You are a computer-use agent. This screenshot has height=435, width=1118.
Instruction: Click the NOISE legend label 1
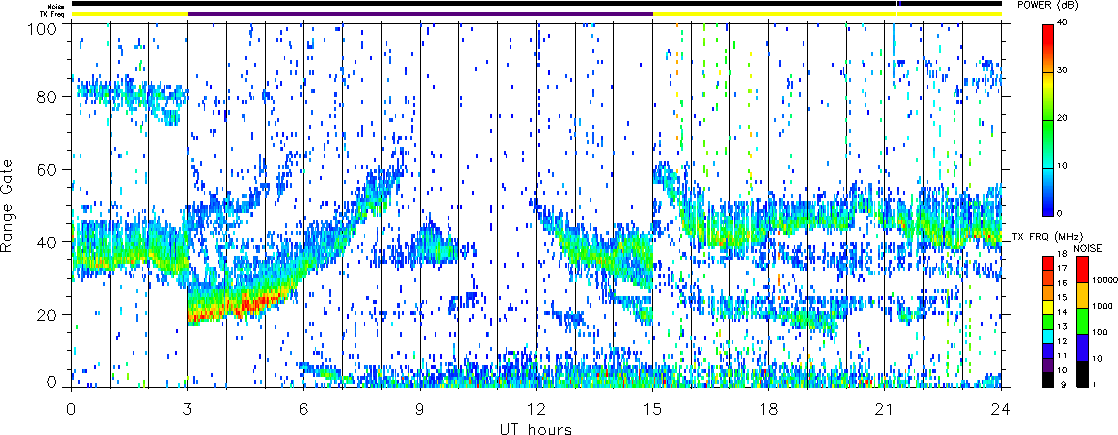(x=1094, y=384)
